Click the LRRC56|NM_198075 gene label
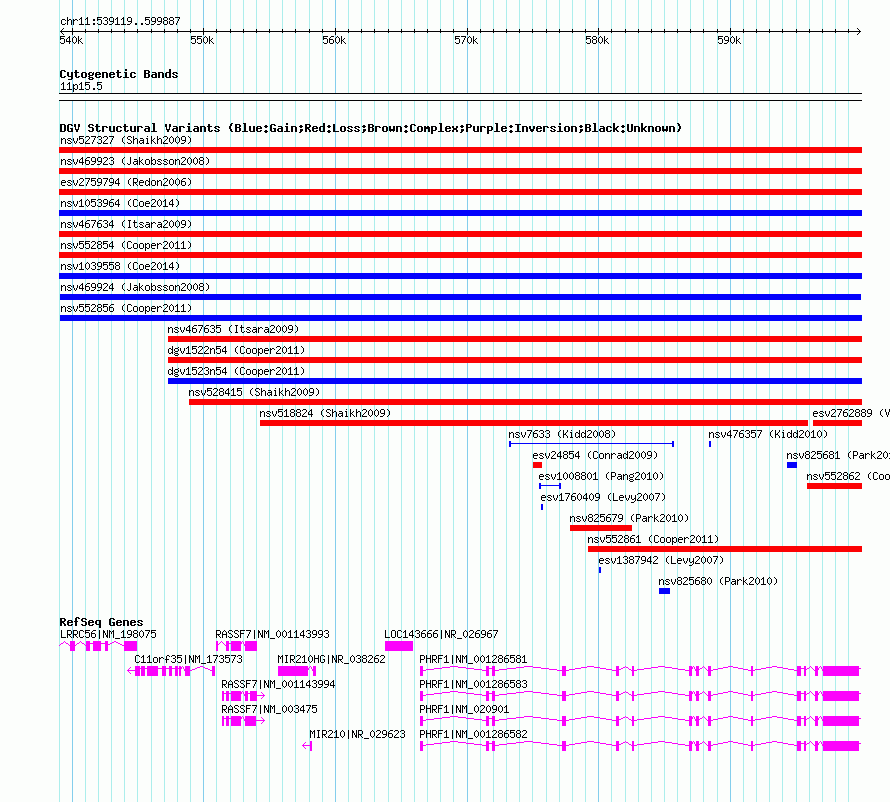Screen dimensions: 890x802 pyautogui.click(x=108, y=634)
